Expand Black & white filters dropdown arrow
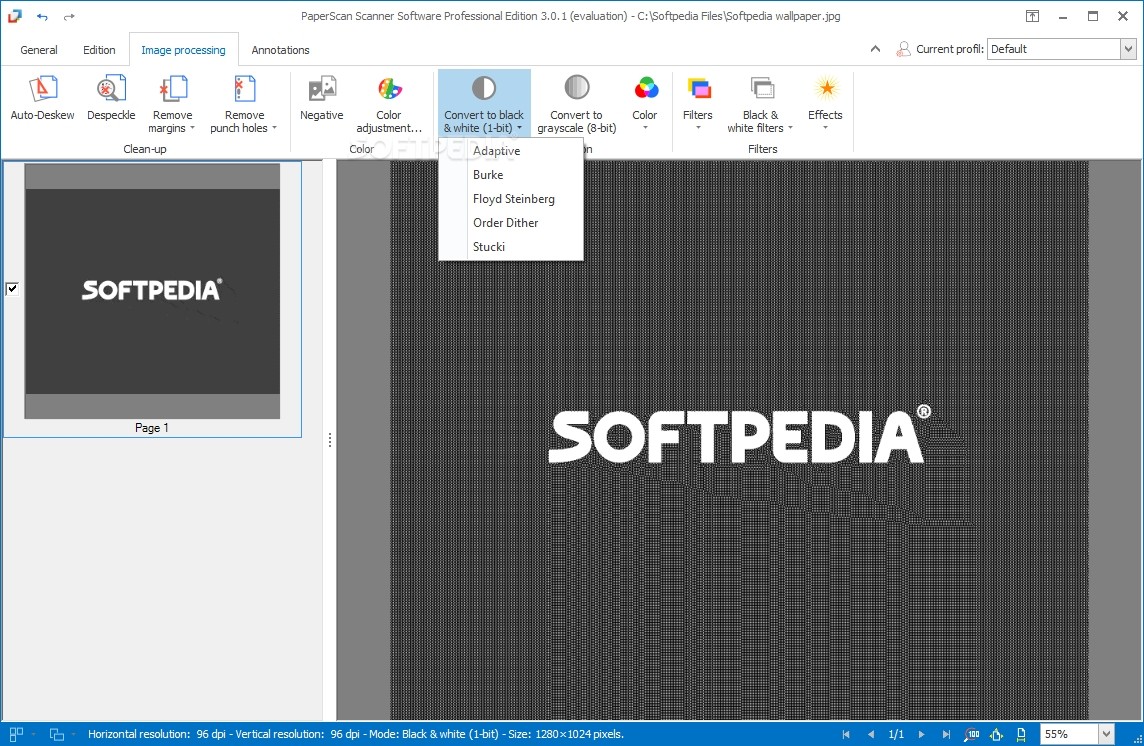Image resolution: width=1144 pixels, height=746 pixels. point(790,128)
